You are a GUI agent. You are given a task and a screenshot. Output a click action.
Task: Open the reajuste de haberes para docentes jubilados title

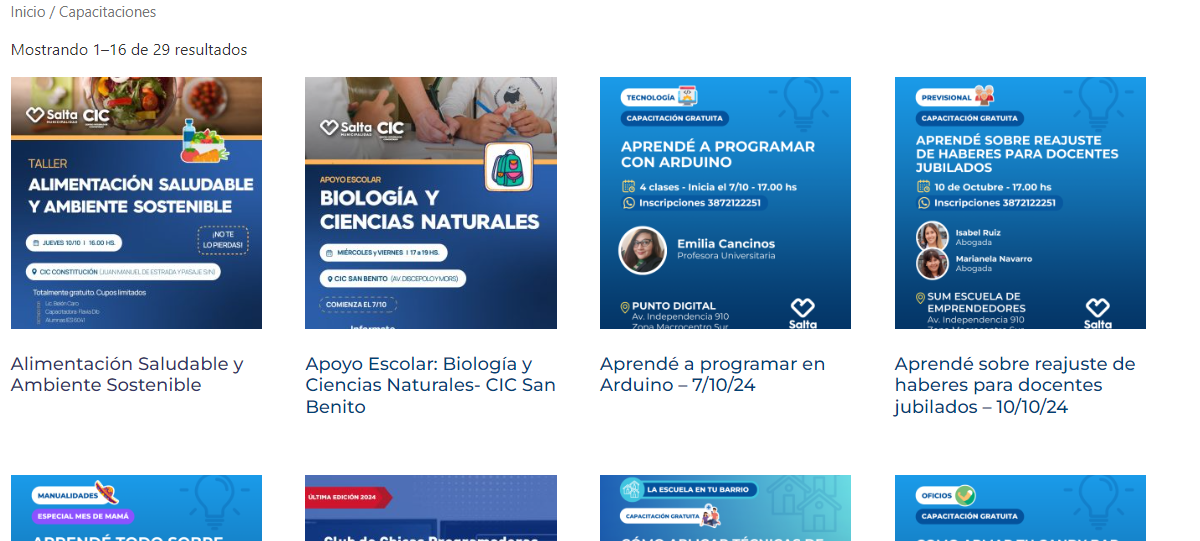click(1014, 385)
